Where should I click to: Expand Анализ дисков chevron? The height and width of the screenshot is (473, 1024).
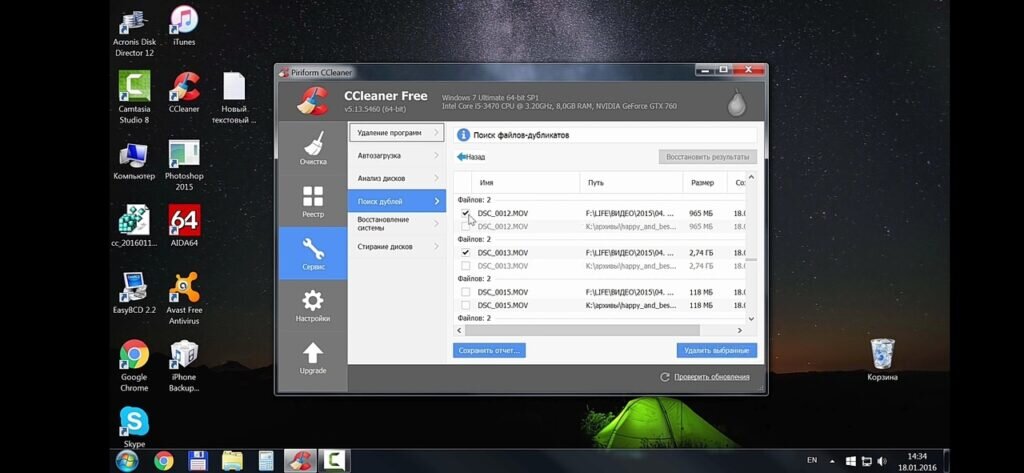click(436, 178)
